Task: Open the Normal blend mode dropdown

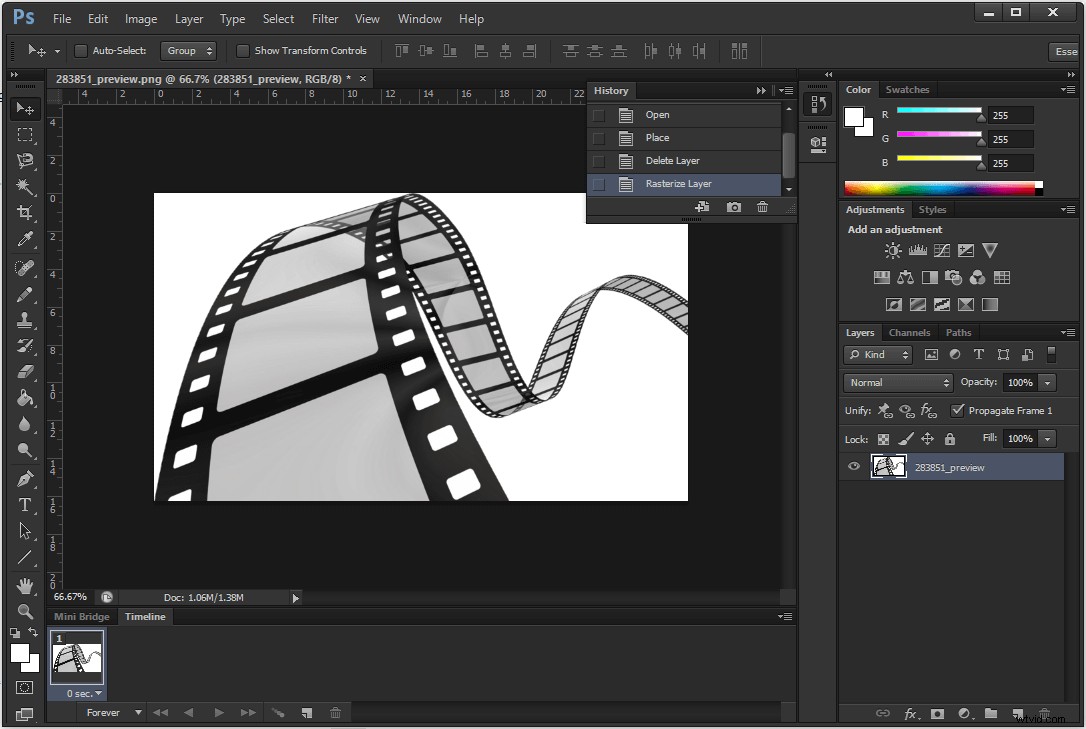Action: click(x=897, y=382)
